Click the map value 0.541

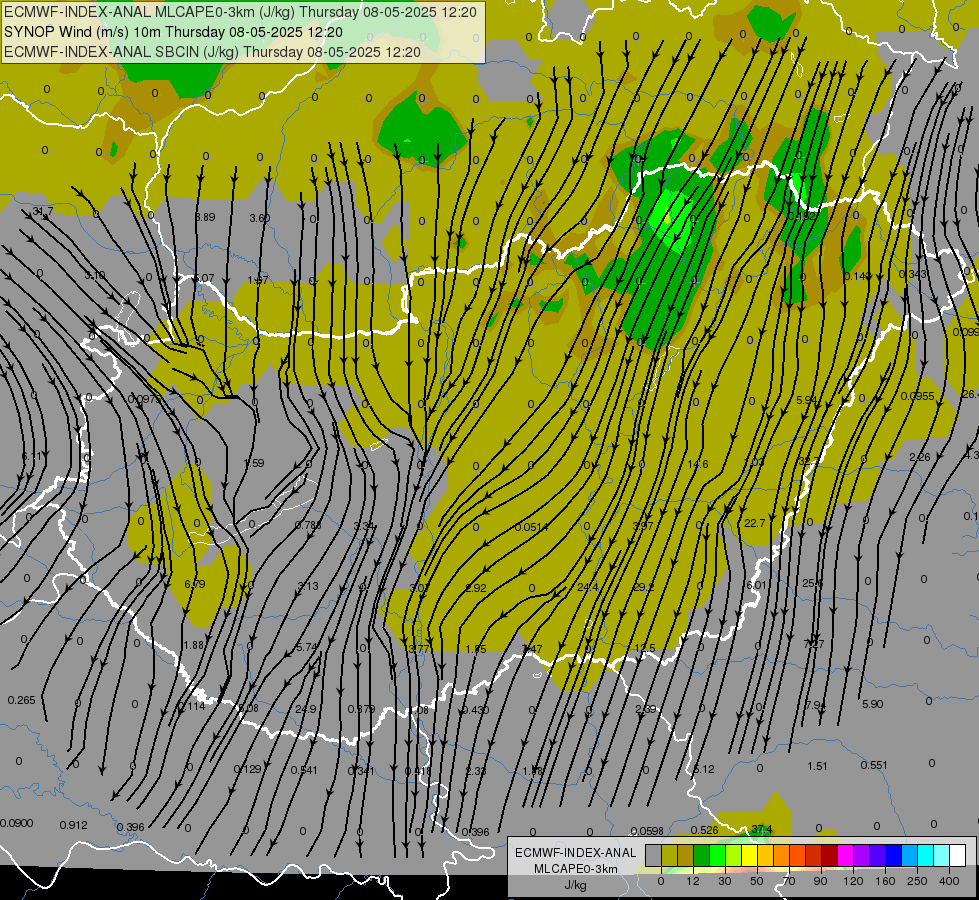(x=304, y=769)
